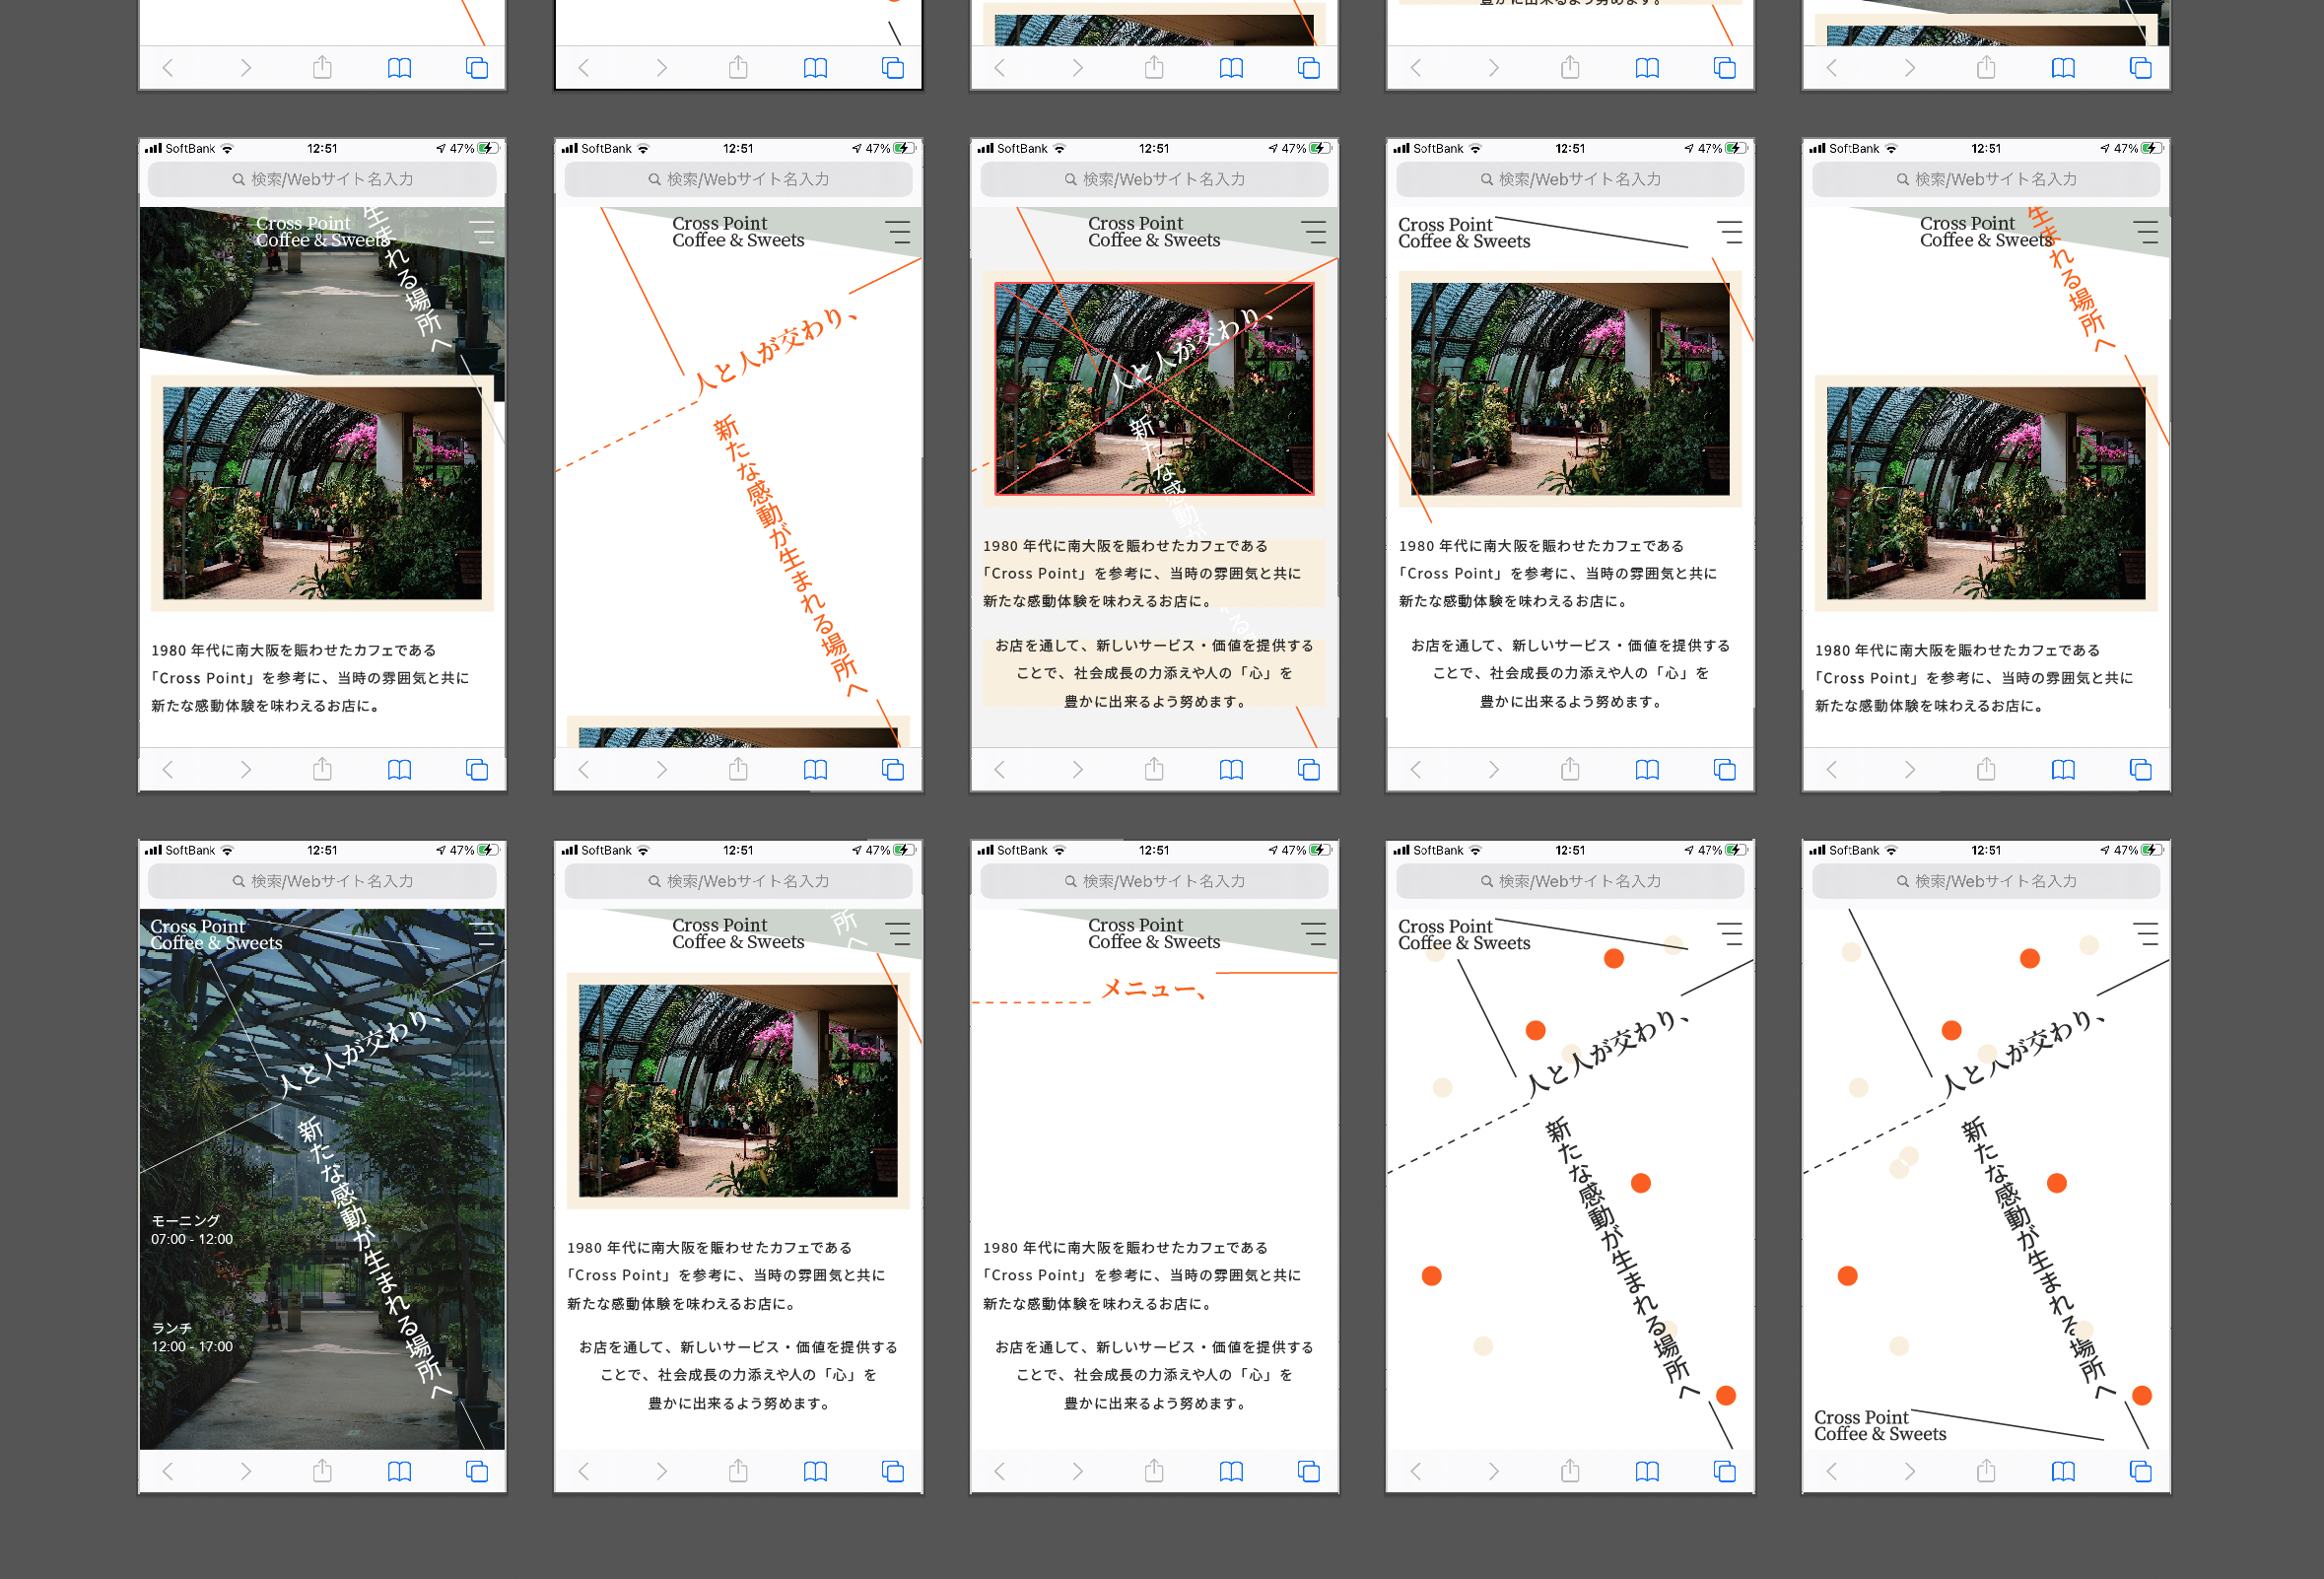
Task: Click ランチ 12:00 - 17:00 hours text
Action: pos(192,1337)
